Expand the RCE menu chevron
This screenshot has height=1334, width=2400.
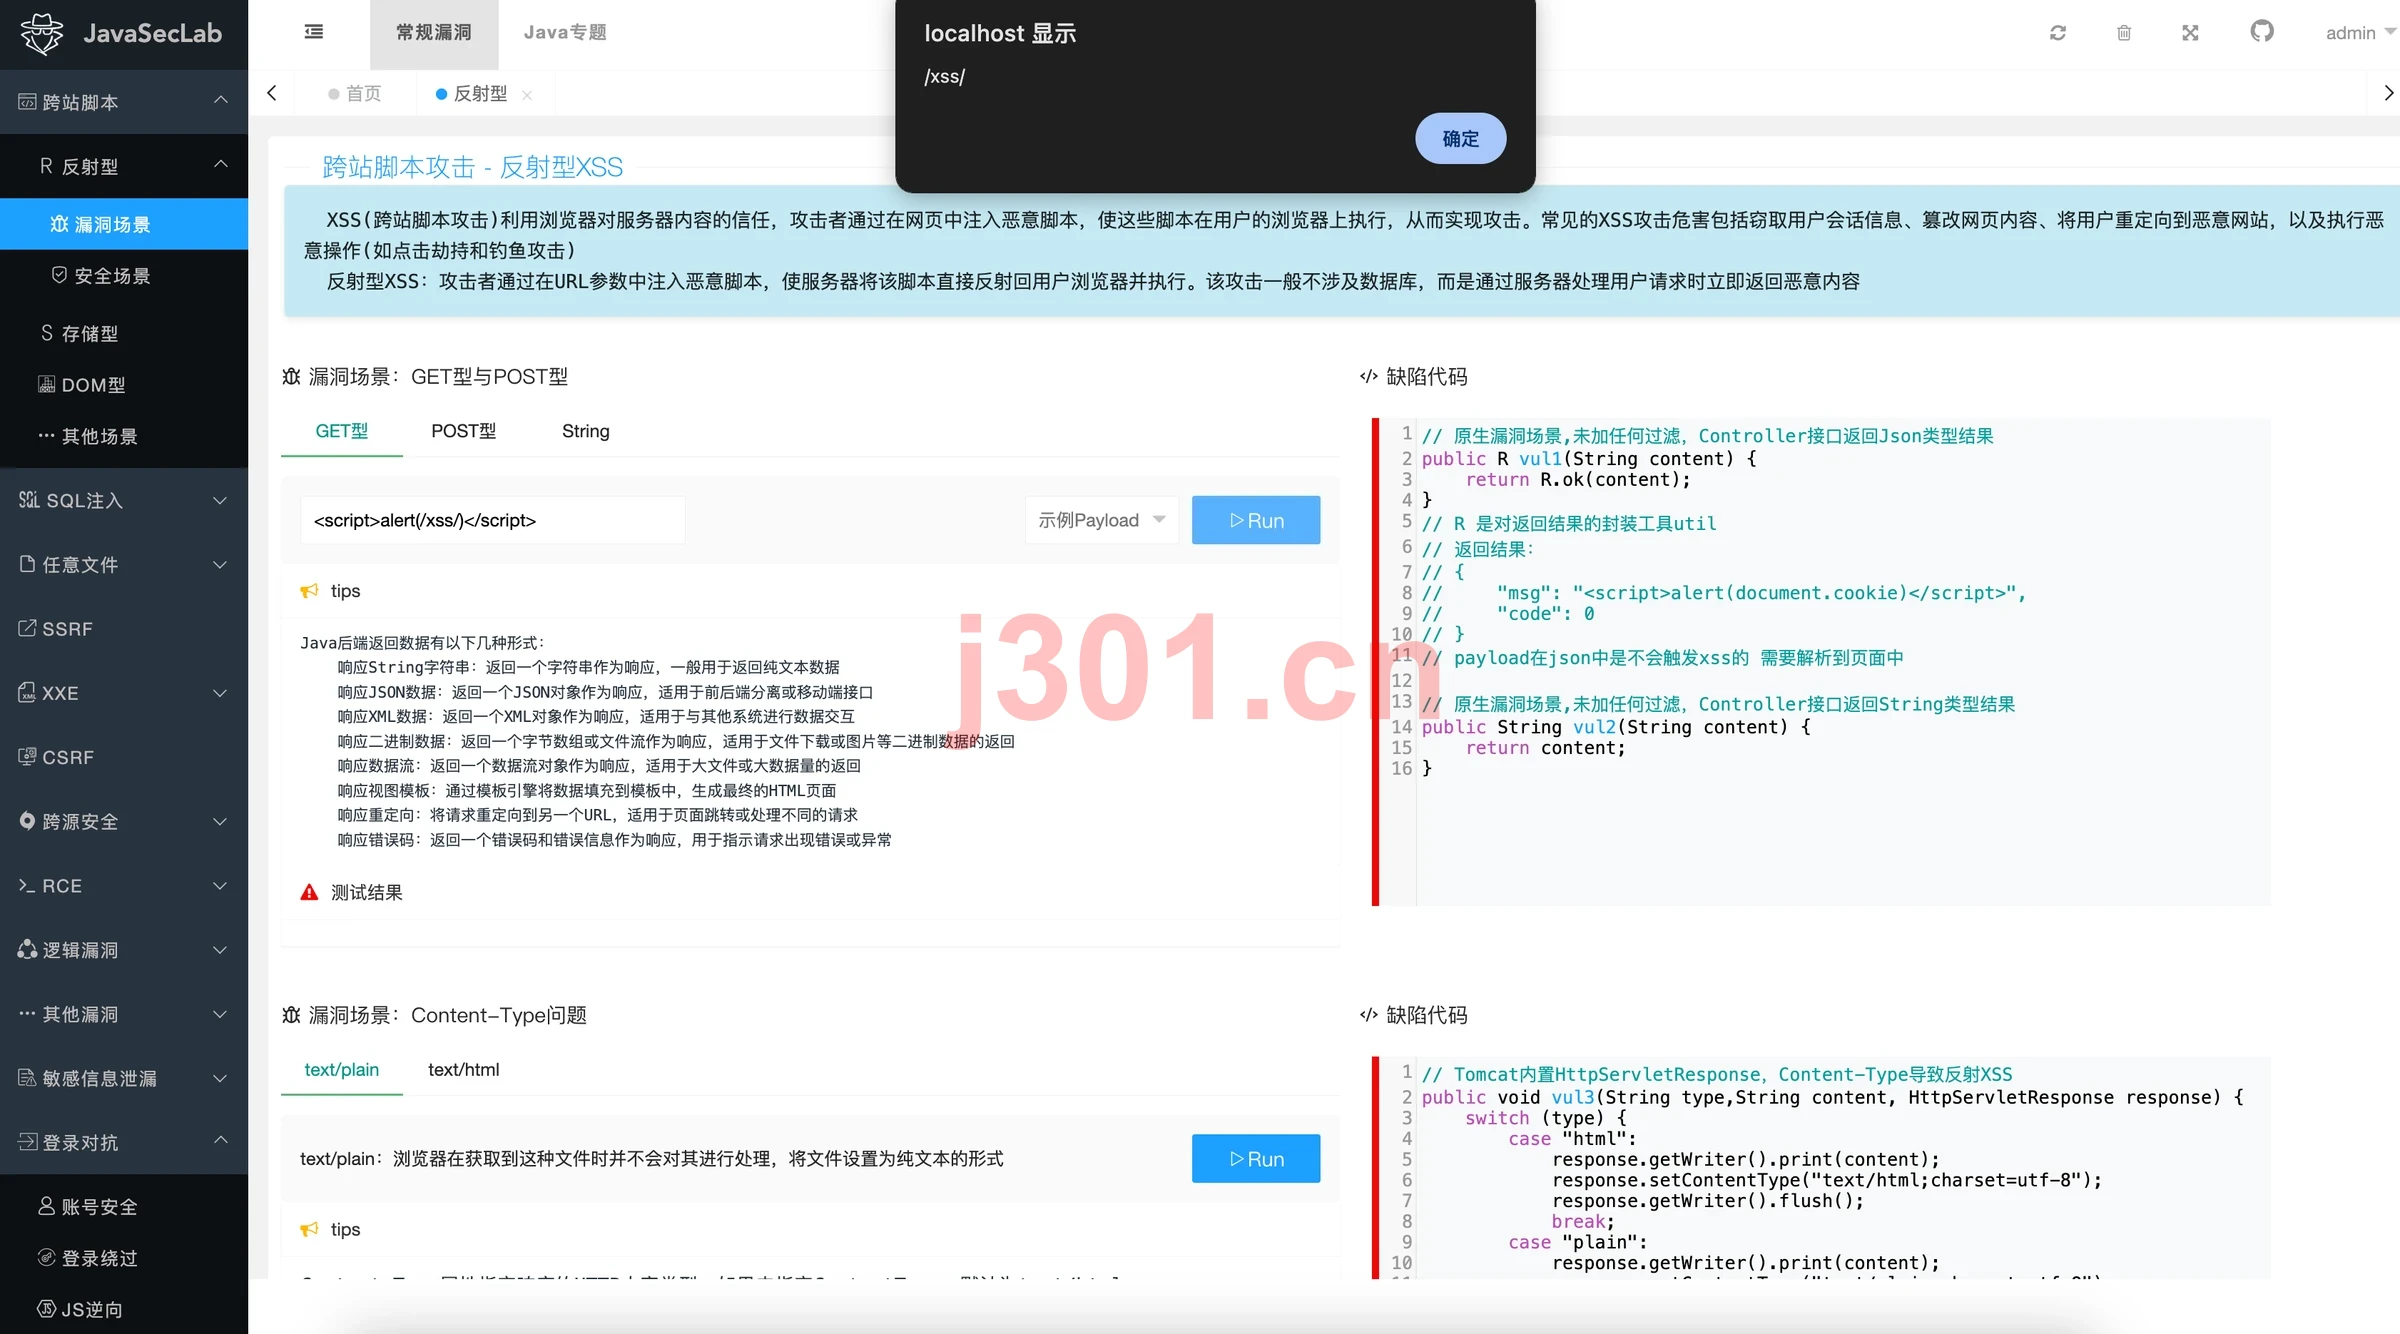220,886
